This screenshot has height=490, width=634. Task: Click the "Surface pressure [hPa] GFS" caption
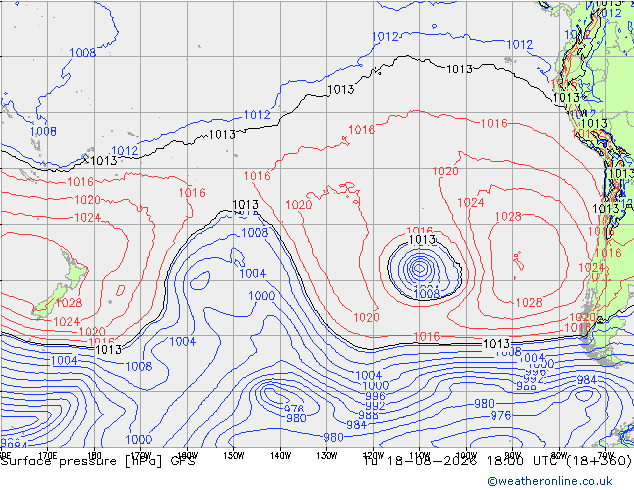tap(98, 461)
